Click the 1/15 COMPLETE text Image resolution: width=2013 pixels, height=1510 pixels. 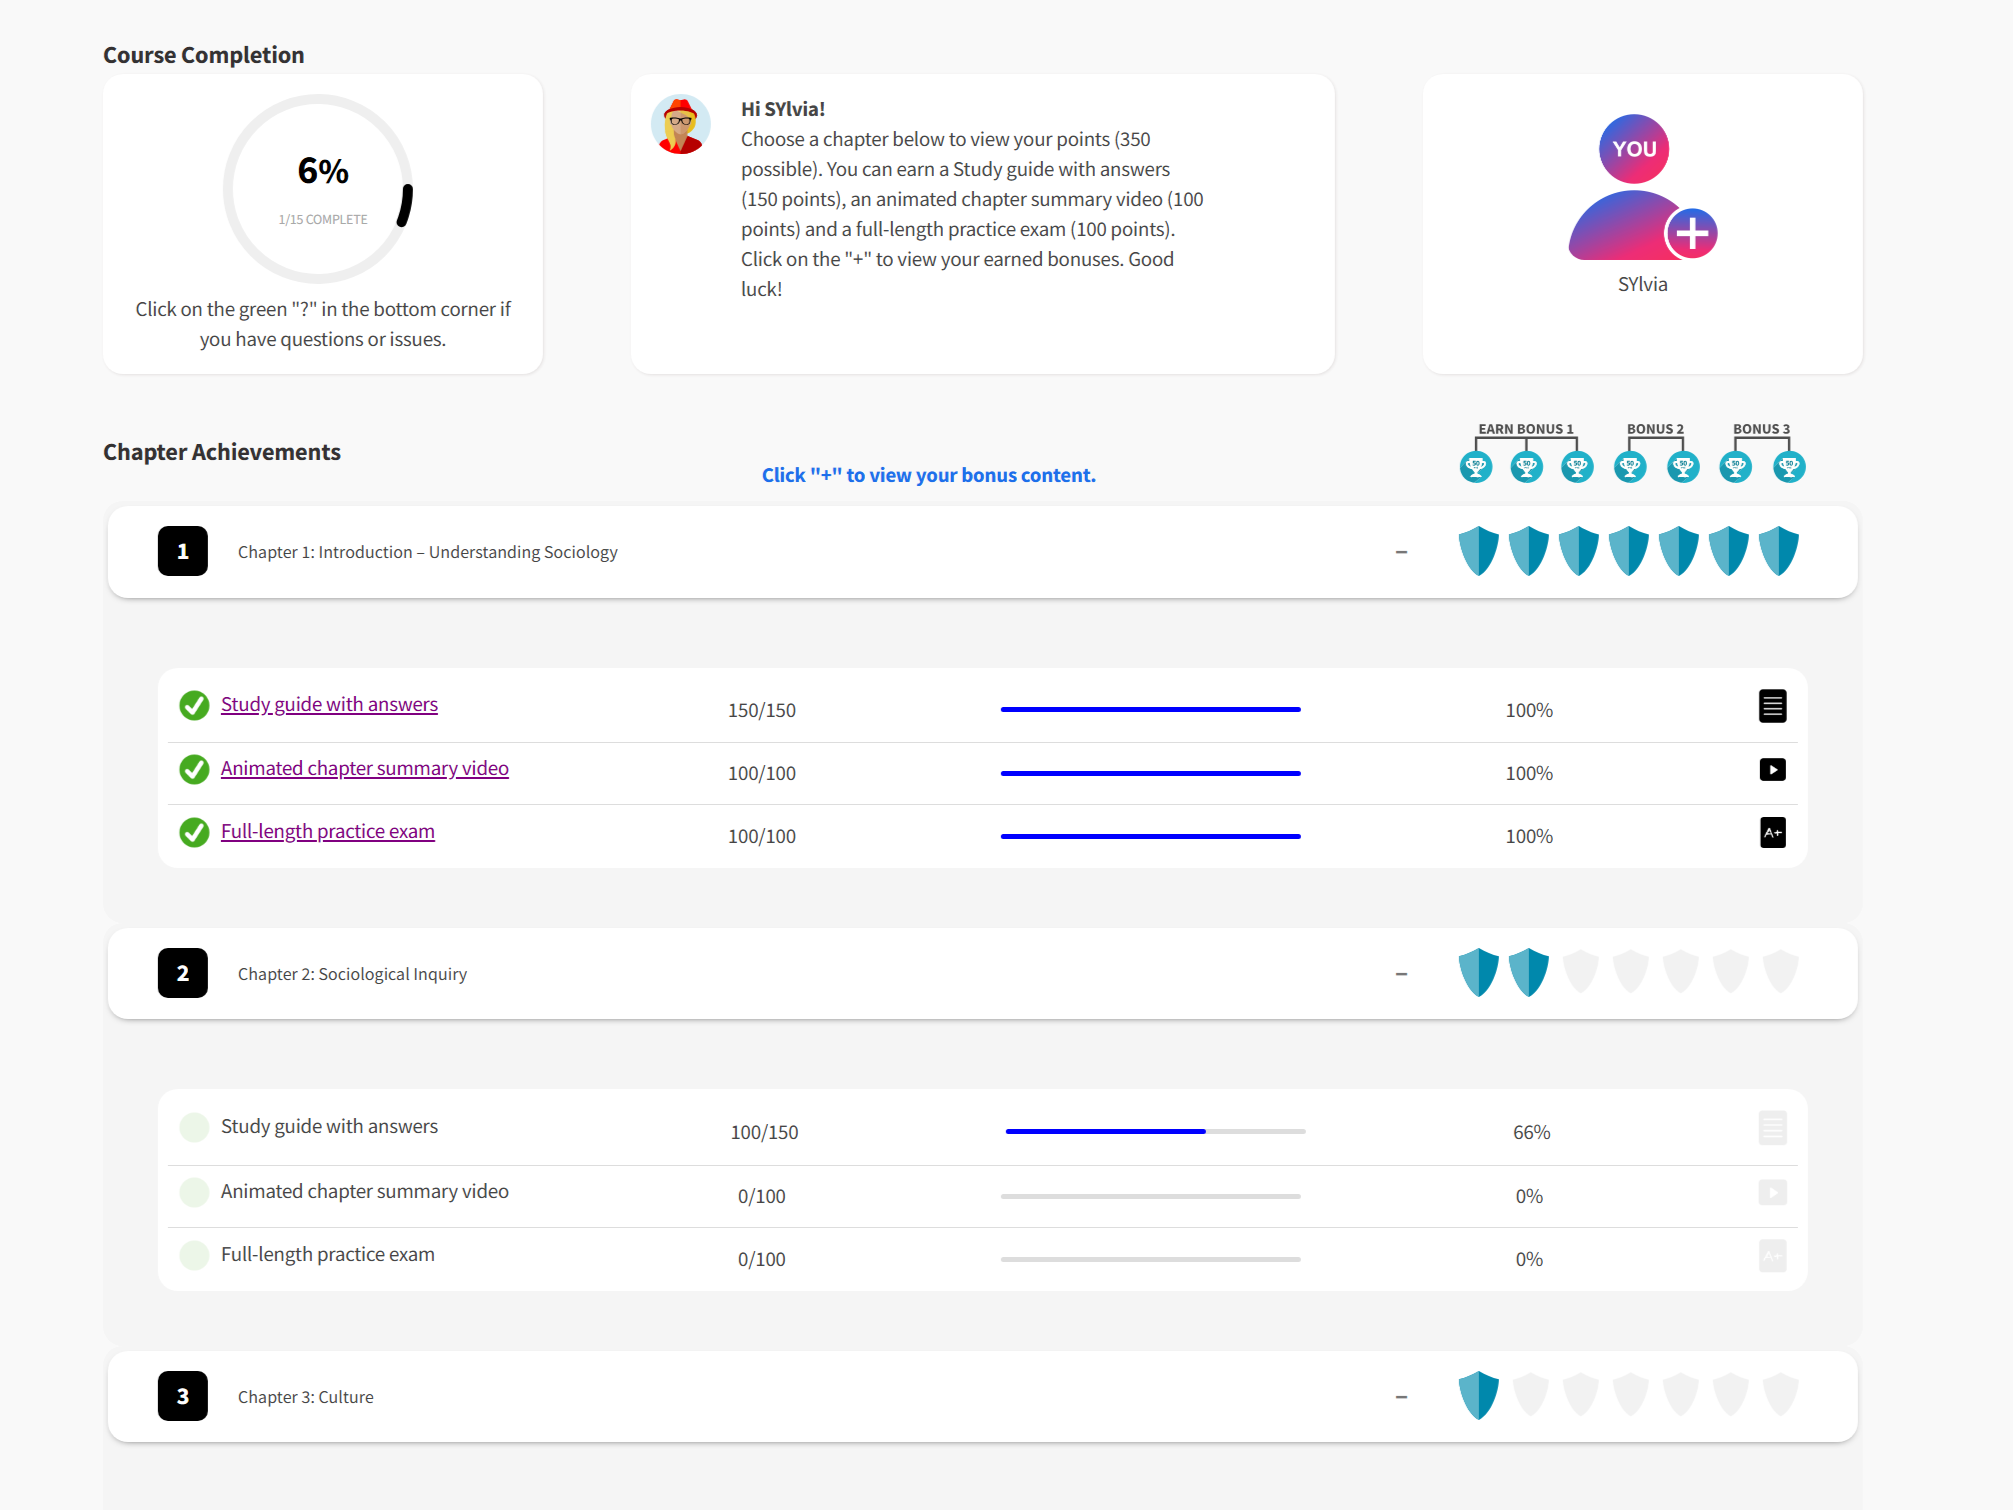coord(323,219)
